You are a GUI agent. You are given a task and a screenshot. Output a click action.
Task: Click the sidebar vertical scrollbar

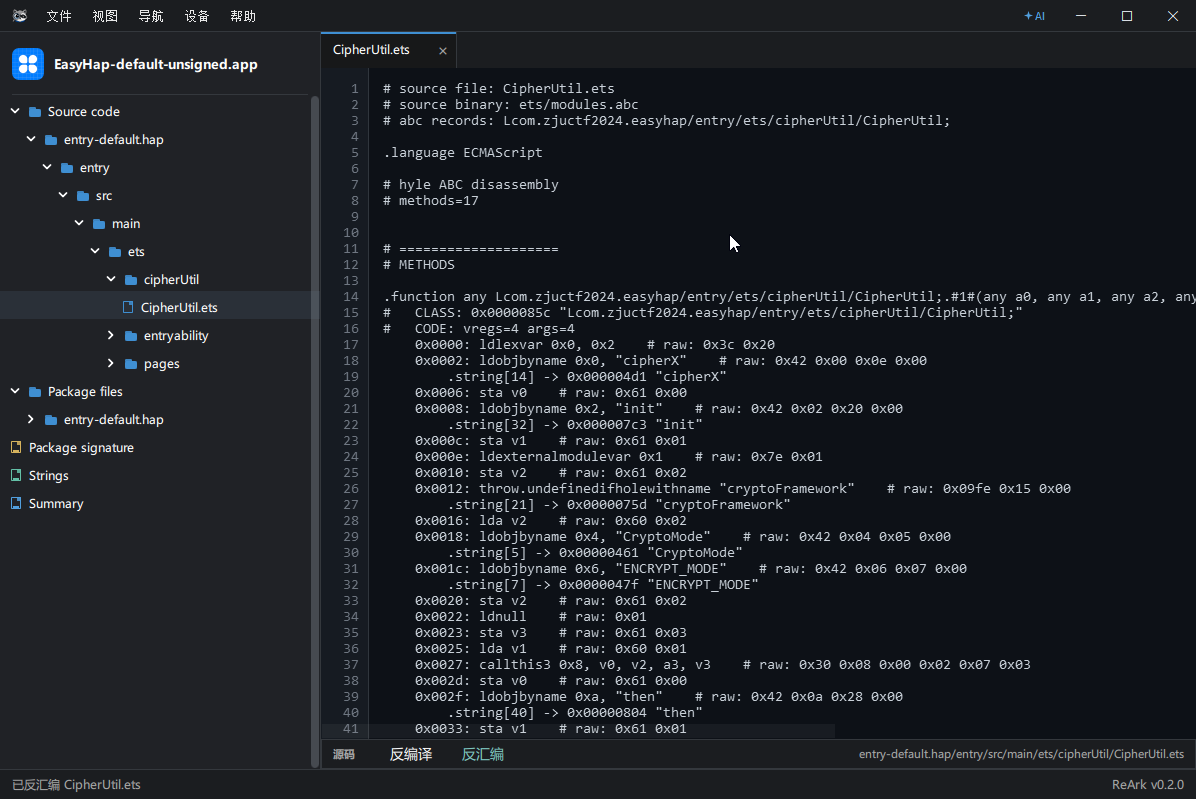click(314, 432)
